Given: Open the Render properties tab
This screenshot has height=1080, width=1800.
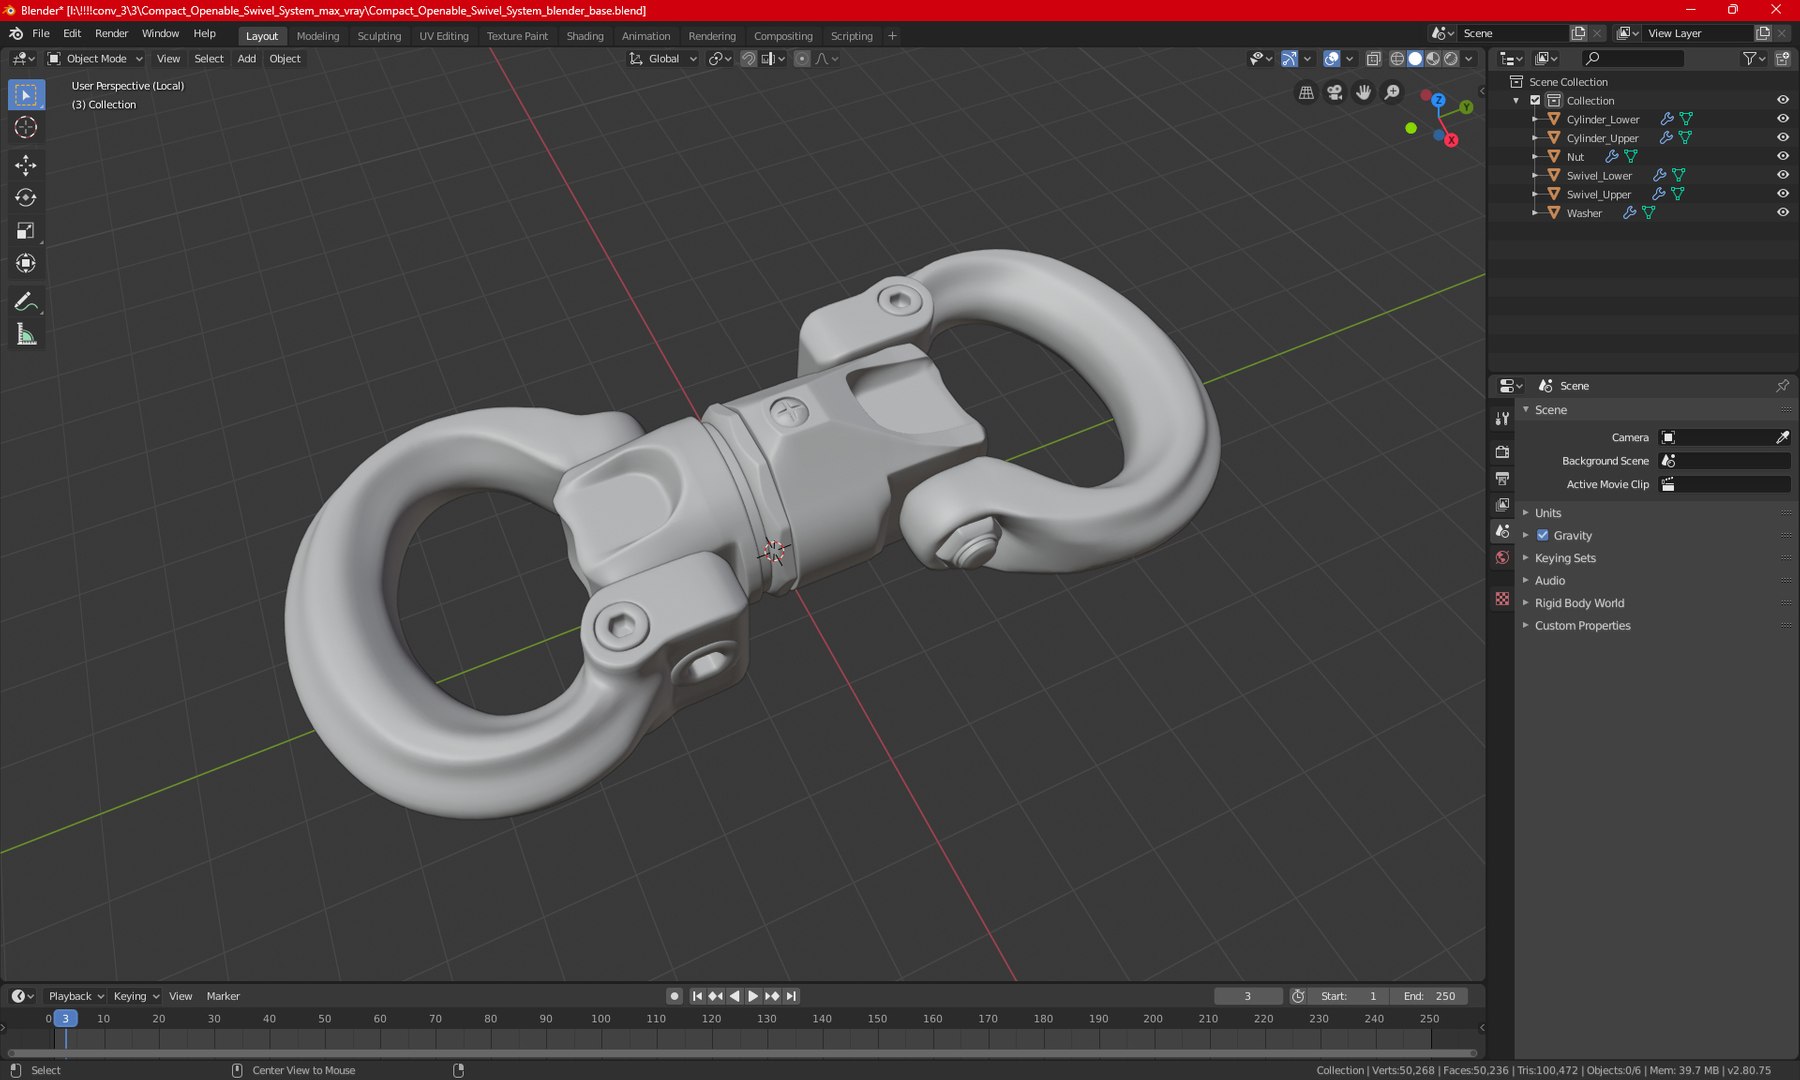Looking at the screenshot, I should pyautogui.click(x=1502, y=452).
